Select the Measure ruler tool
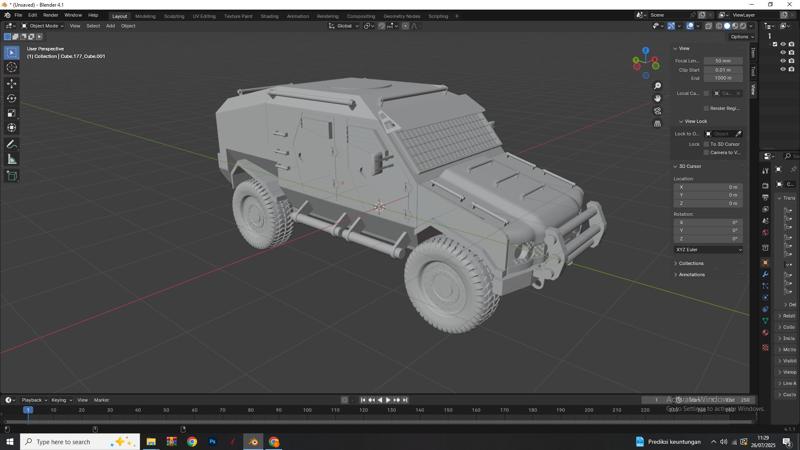 click(x=12, y=160)
